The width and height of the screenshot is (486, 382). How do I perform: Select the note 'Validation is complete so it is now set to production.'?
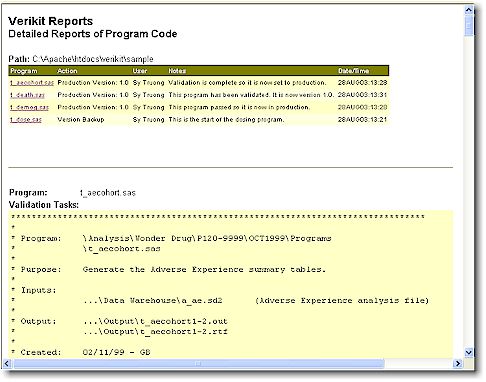pyautogui.click(x=247, y=83)
